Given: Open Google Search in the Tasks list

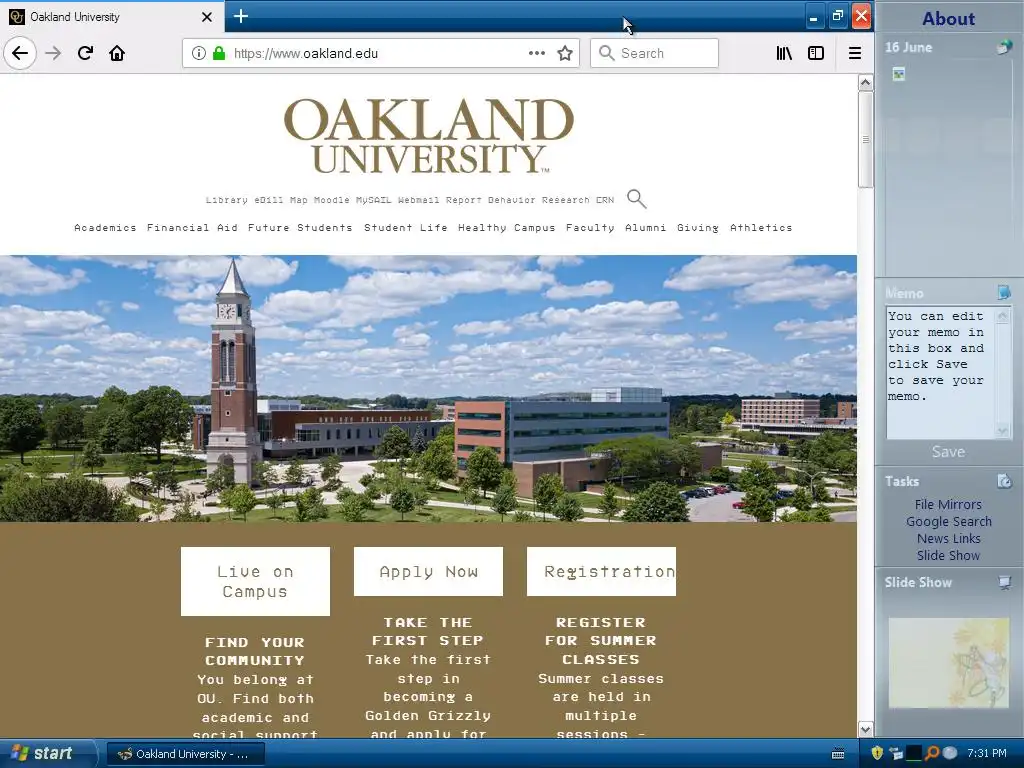Looking at the screenshot, I should (948, 521).
